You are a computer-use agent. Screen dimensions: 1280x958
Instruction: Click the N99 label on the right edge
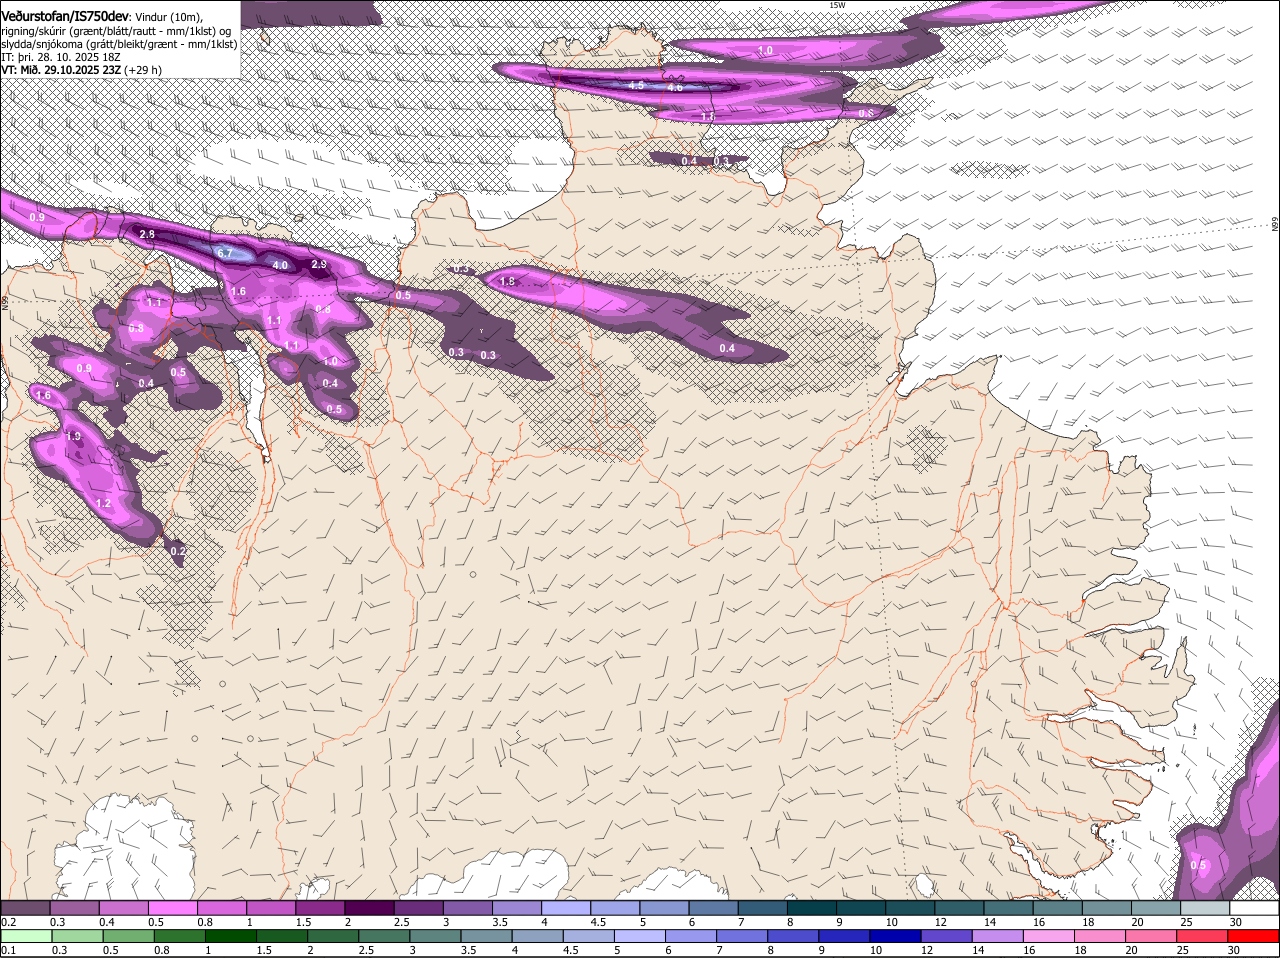pyautogui.click(x=1275, y=224)
